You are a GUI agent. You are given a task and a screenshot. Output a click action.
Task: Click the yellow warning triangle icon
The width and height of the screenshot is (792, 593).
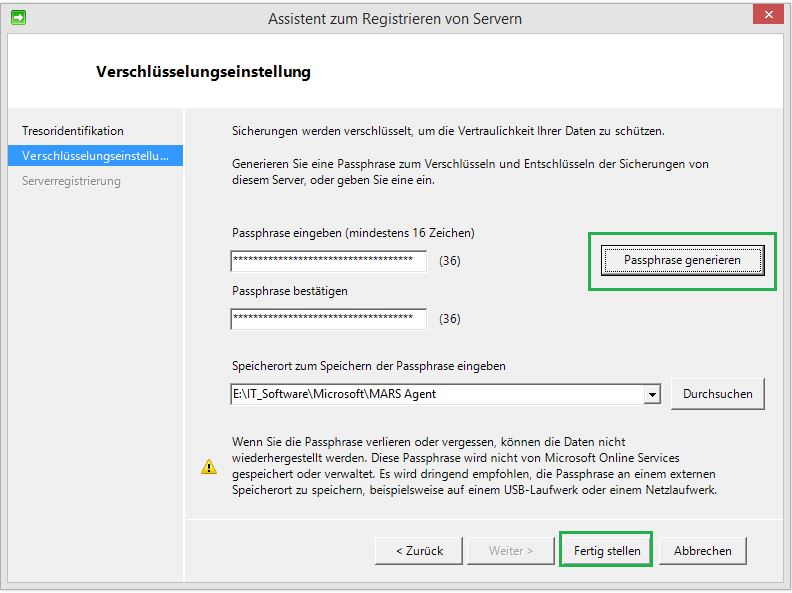click(209, 466)
